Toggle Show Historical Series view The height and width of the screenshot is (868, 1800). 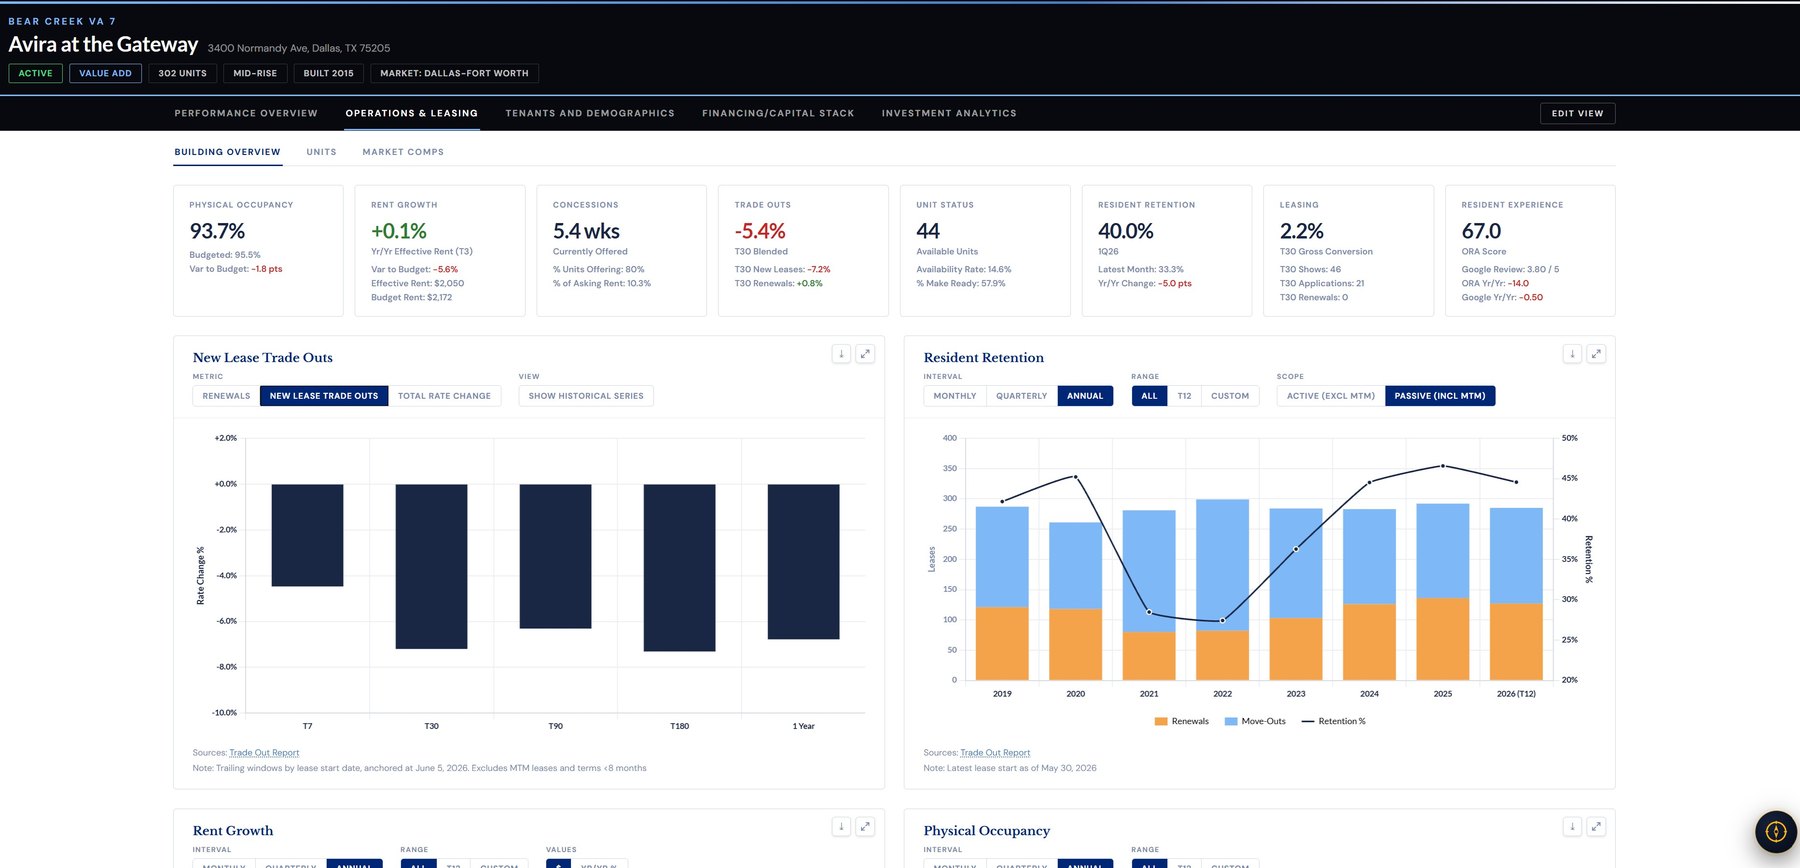(x=586, y=396)
